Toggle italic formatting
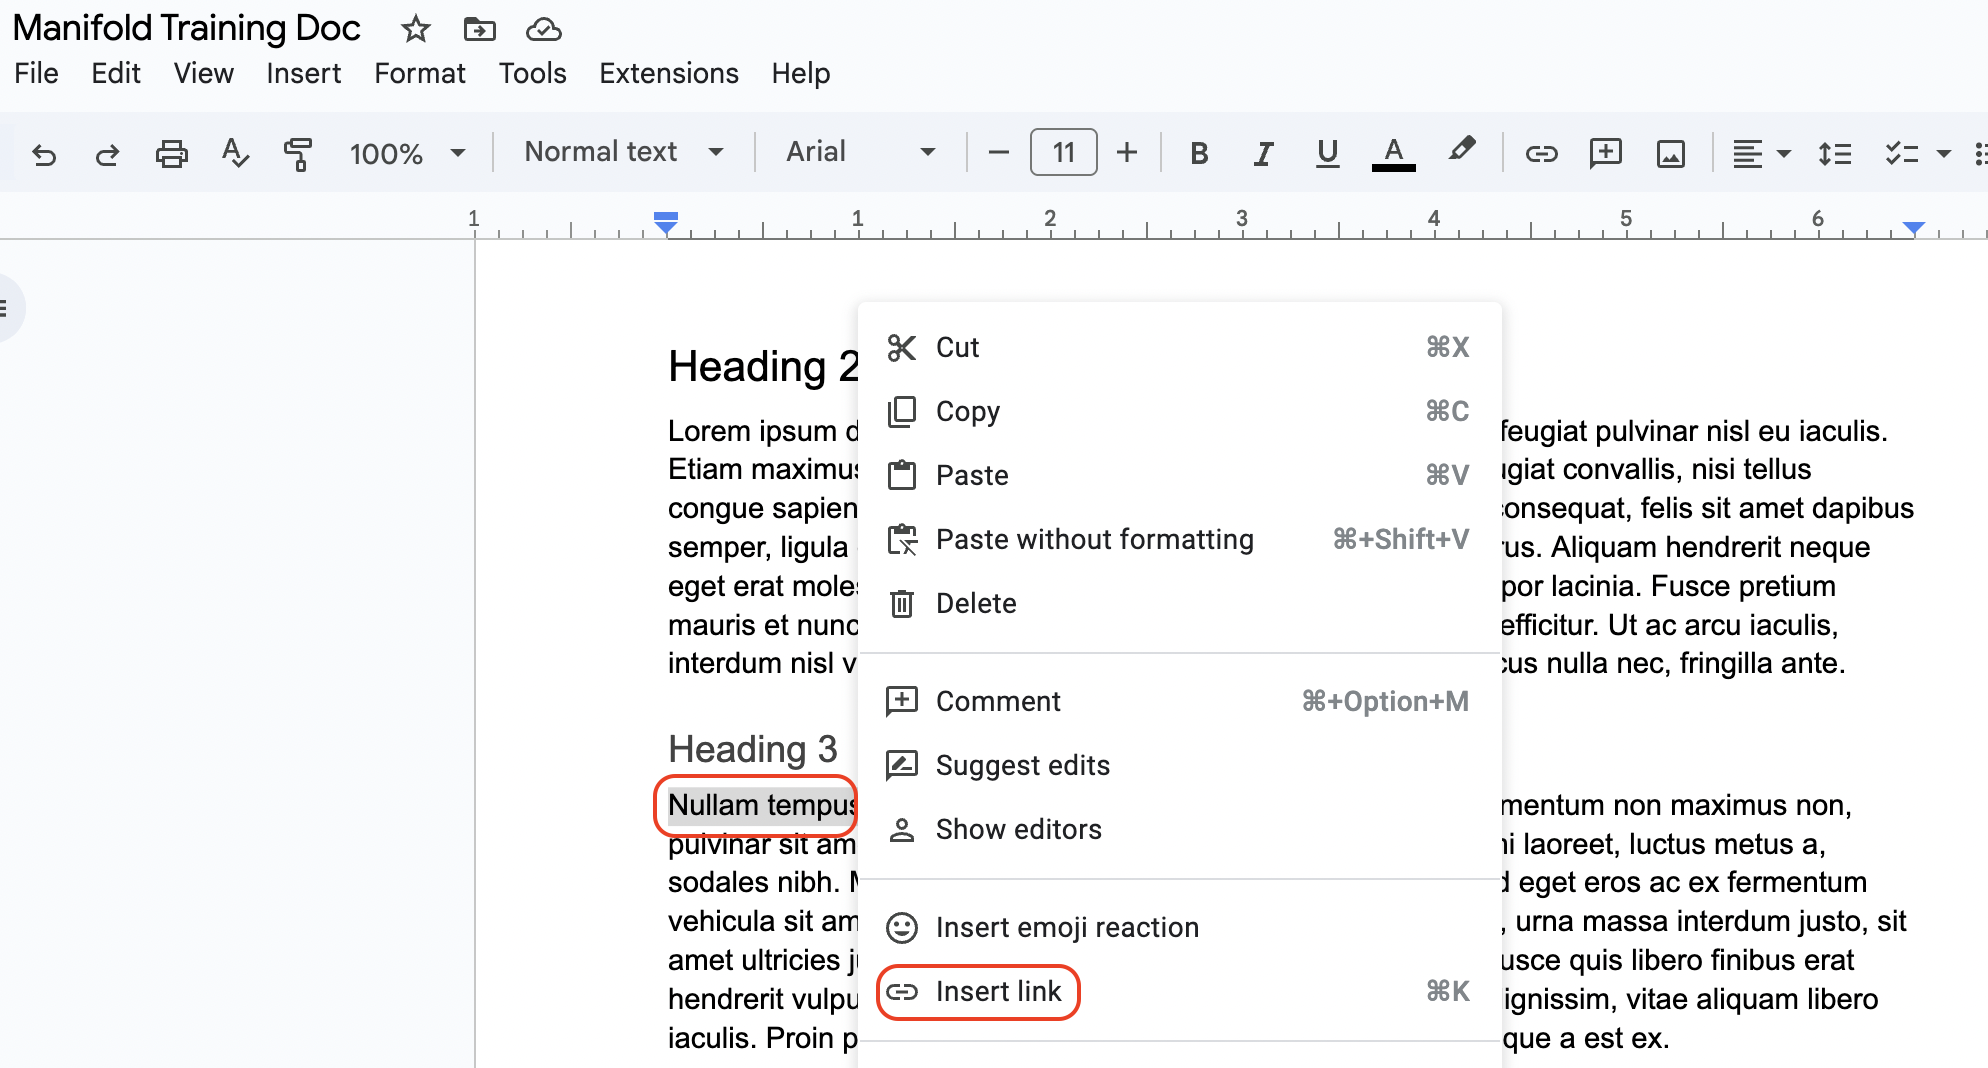 point(1262,153)
